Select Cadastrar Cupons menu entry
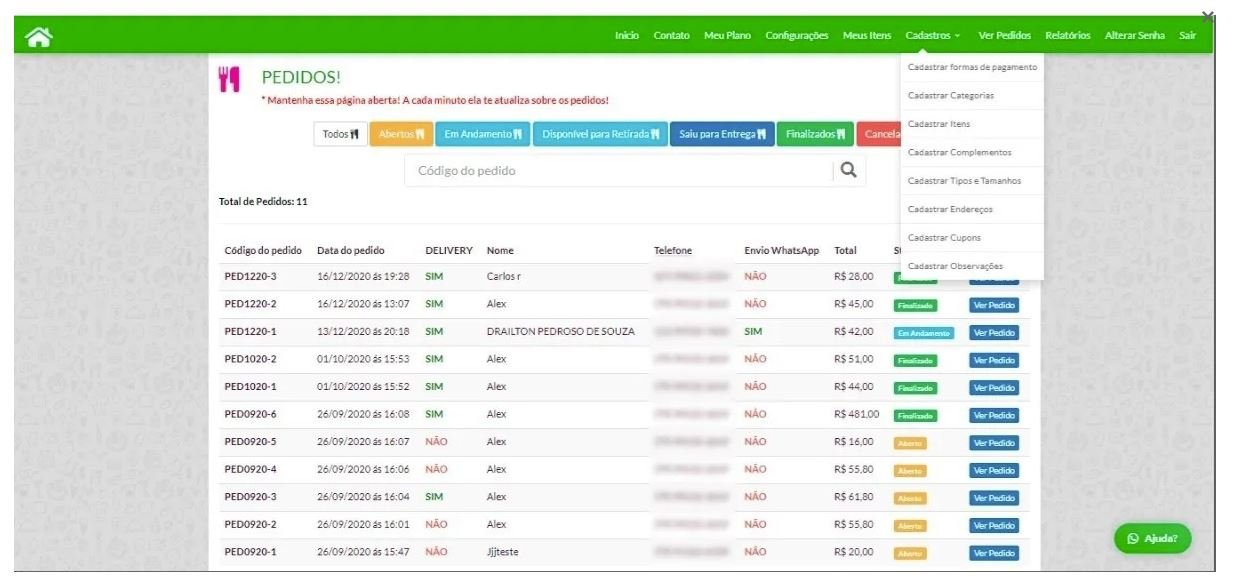Viewport: 1233px width, 588px height. [x=944, y=238]
